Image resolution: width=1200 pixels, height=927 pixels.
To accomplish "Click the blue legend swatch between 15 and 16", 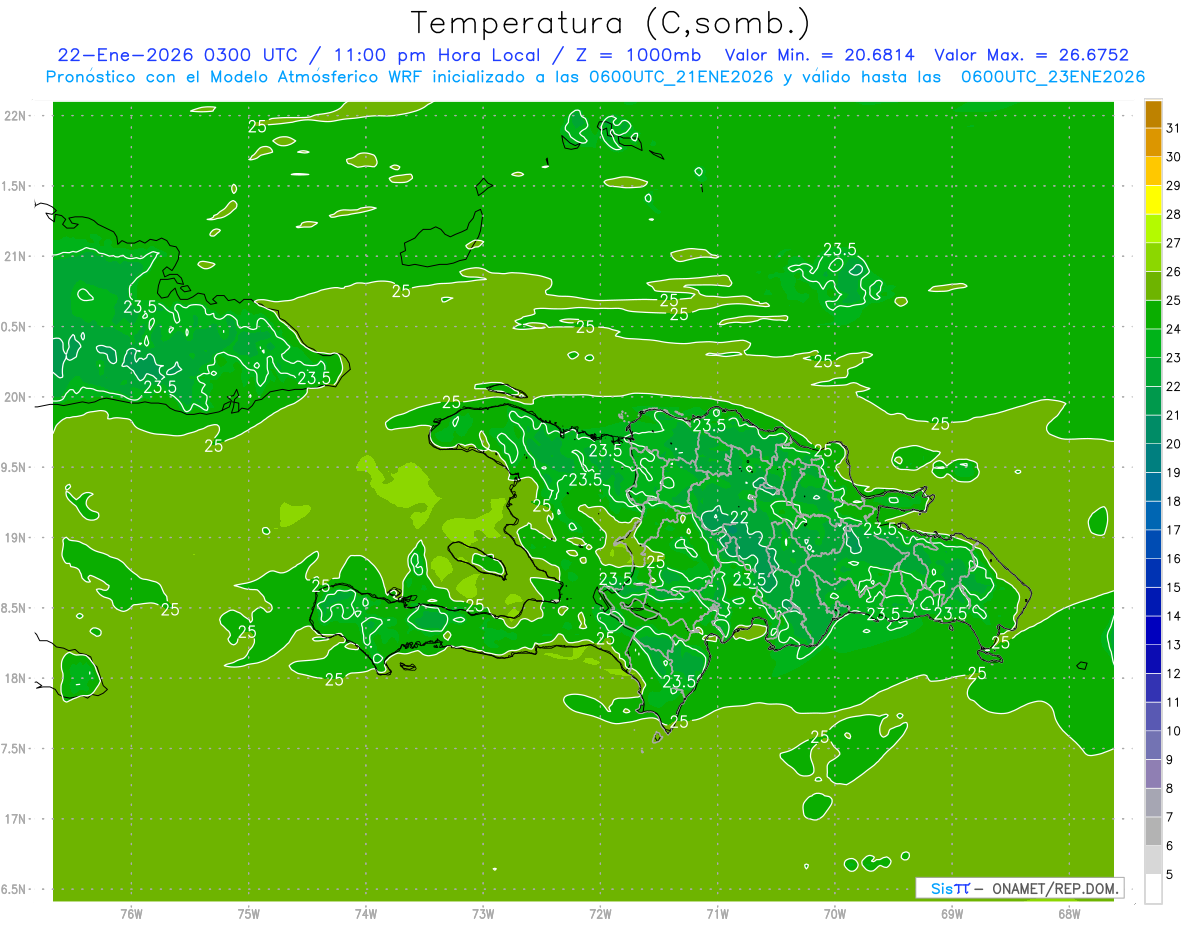I will [x=1153, y=573].
